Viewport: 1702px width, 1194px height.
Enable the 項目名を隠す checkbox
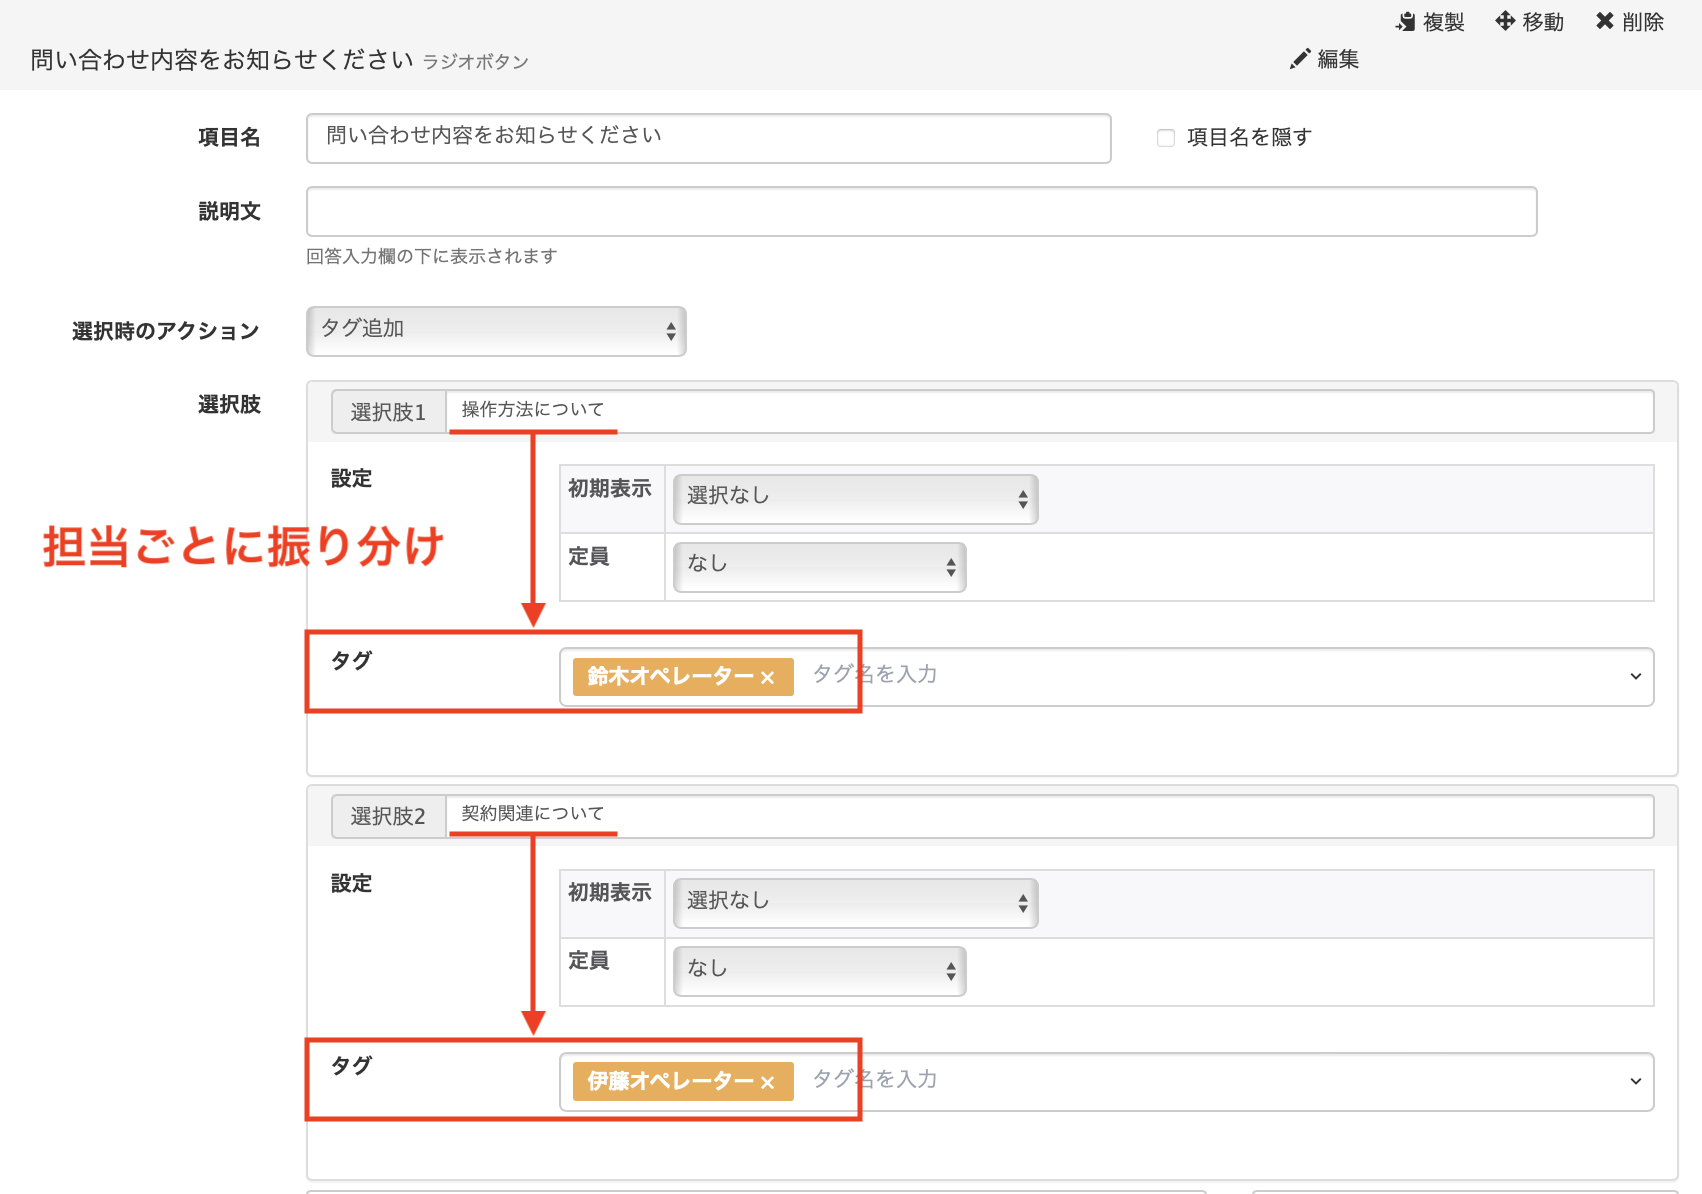point(1166,138)
